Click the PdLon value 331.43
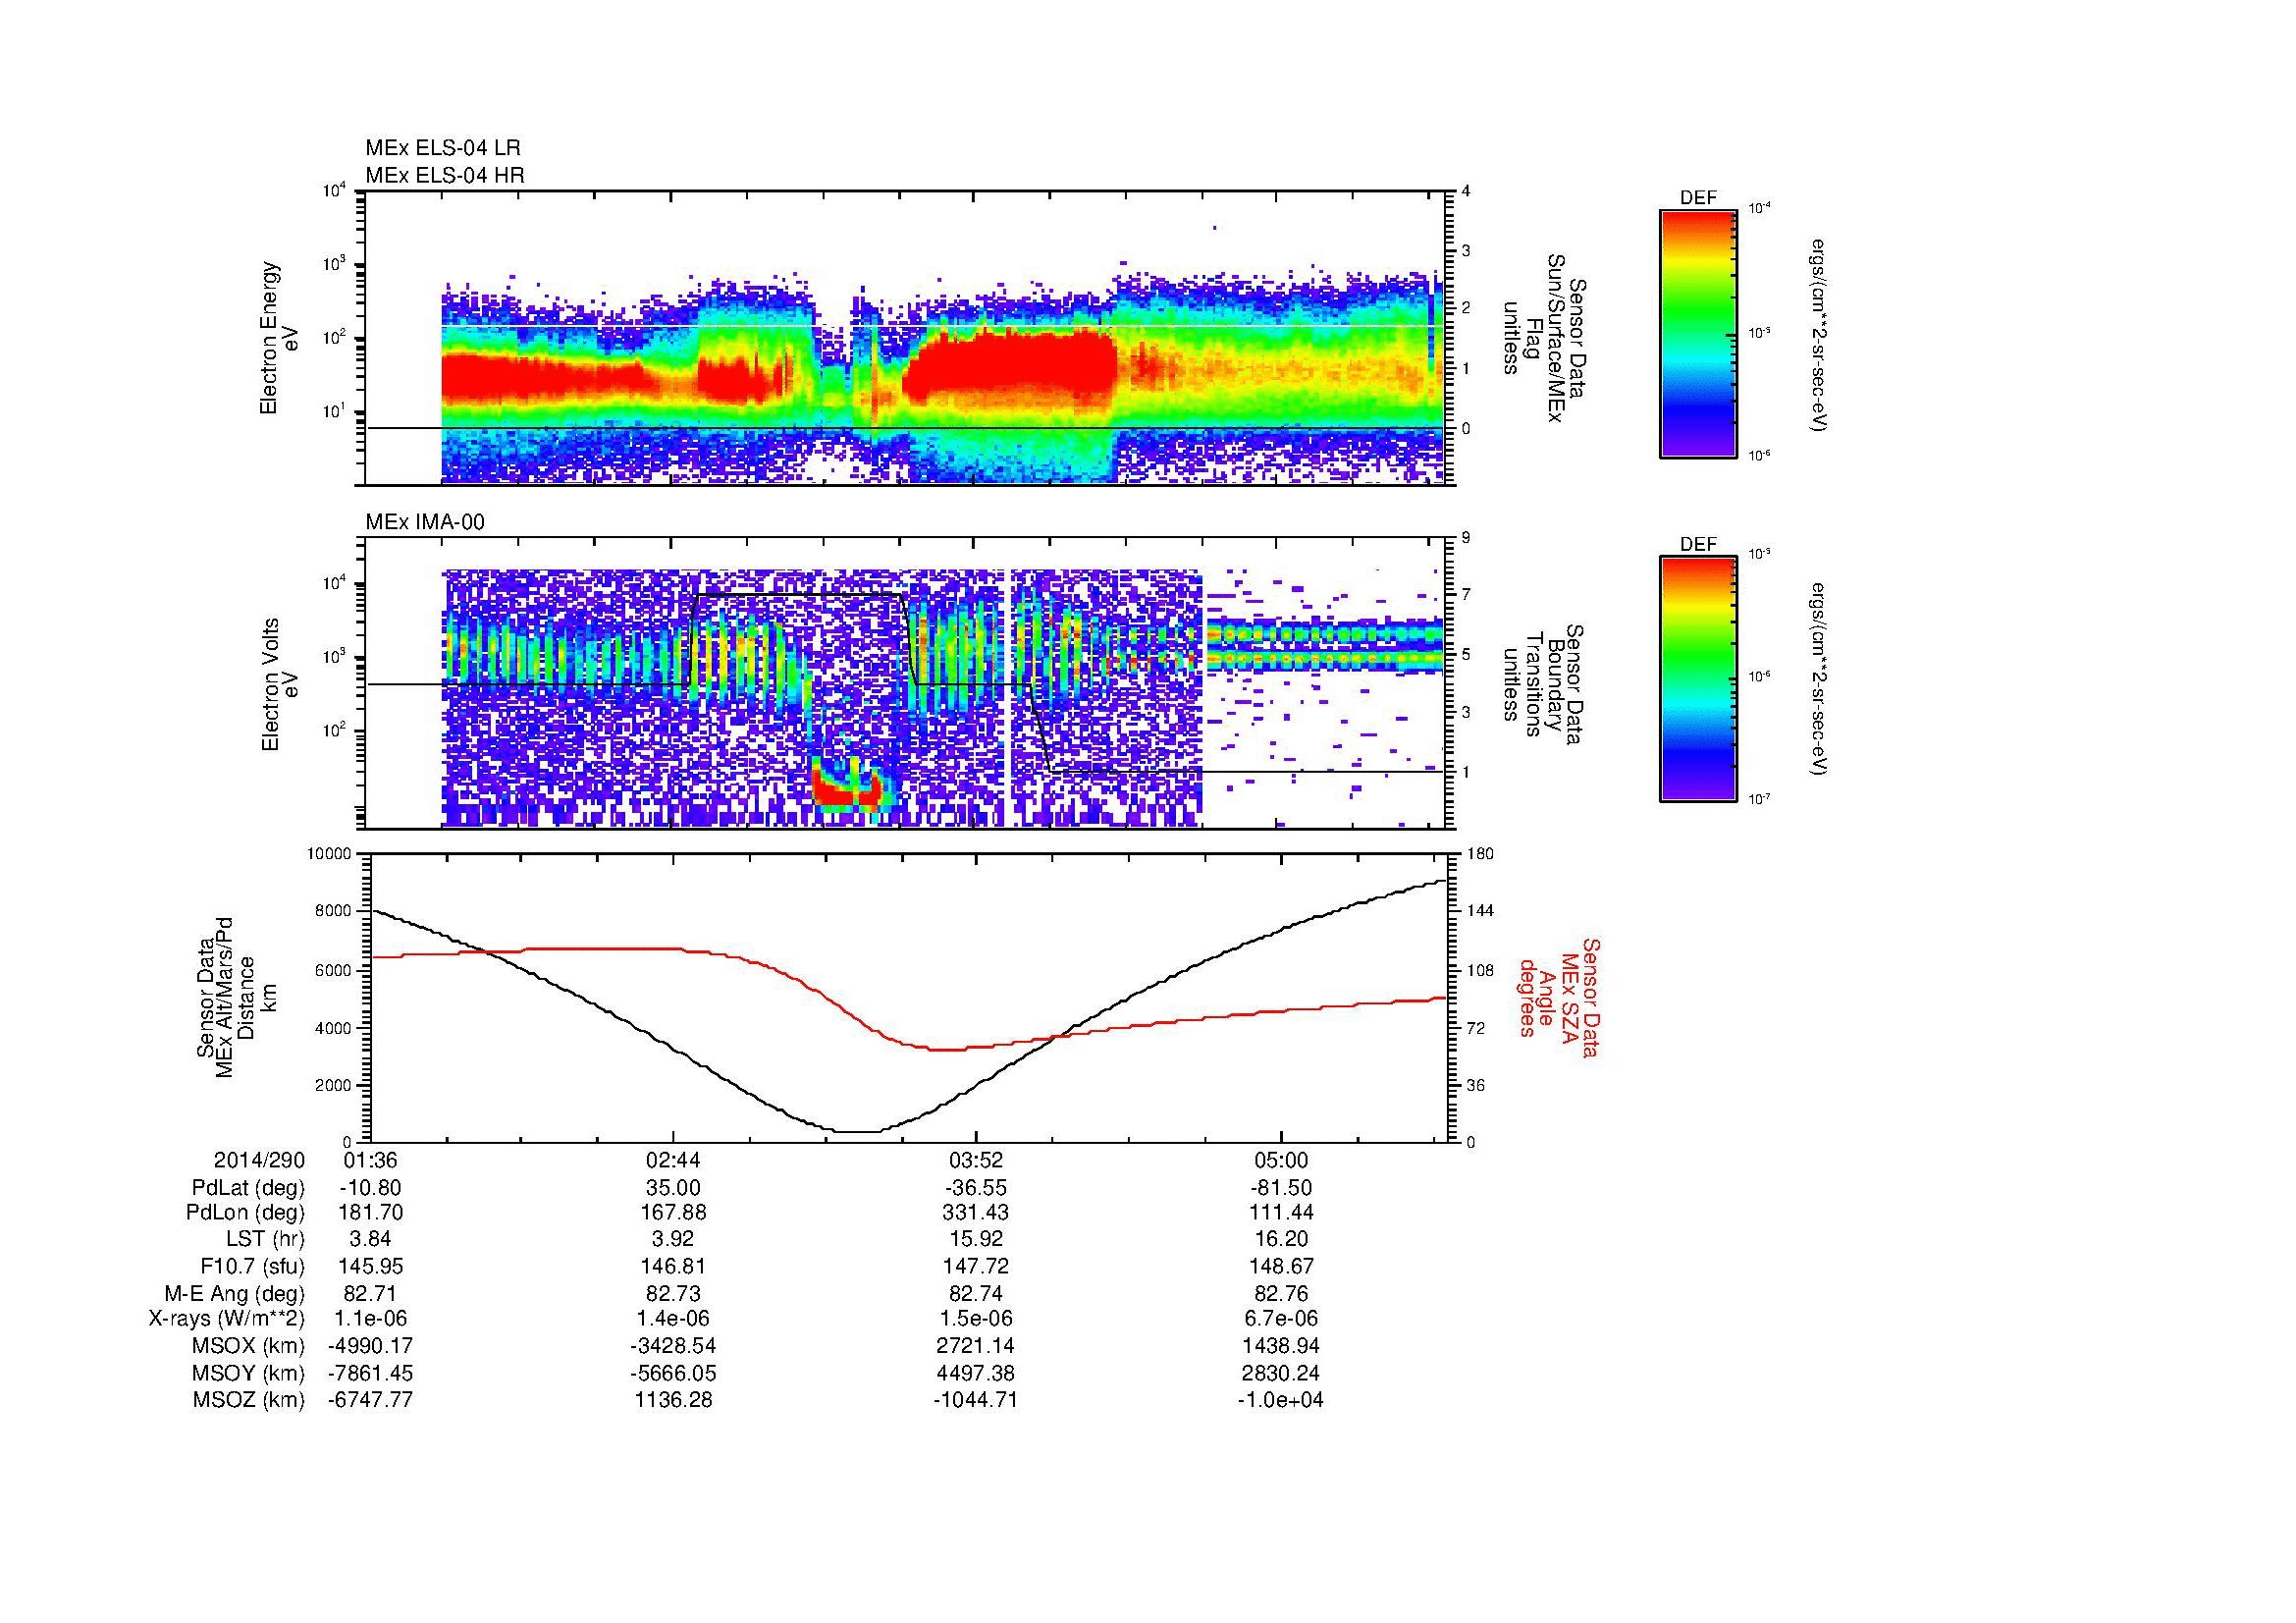The width and height of the screenshot is (2296, 1623). pos(976,1213)
